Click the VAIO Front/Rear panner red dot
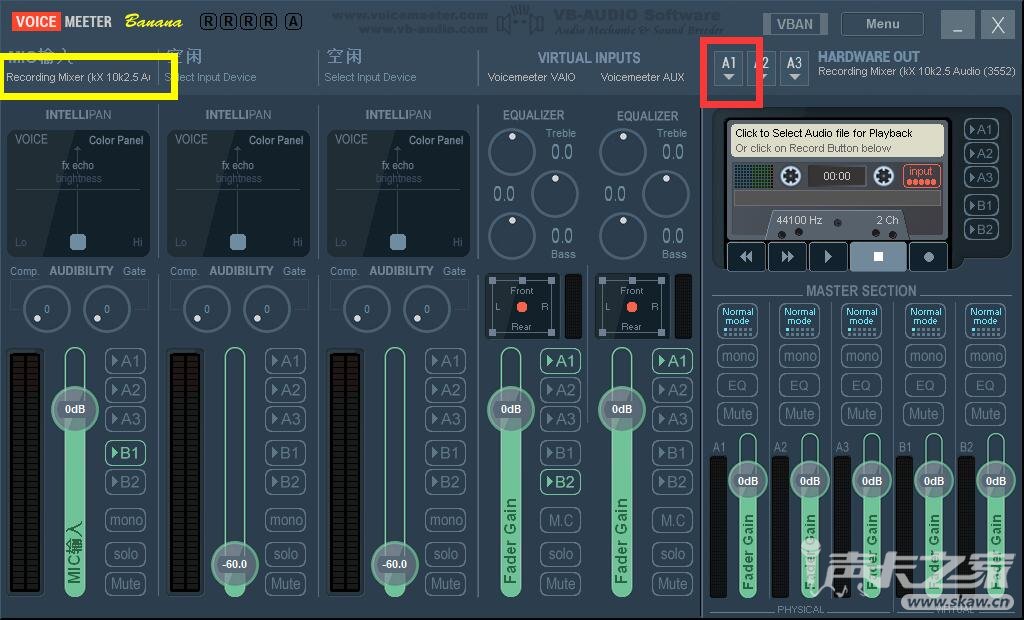 click(522, 307)
